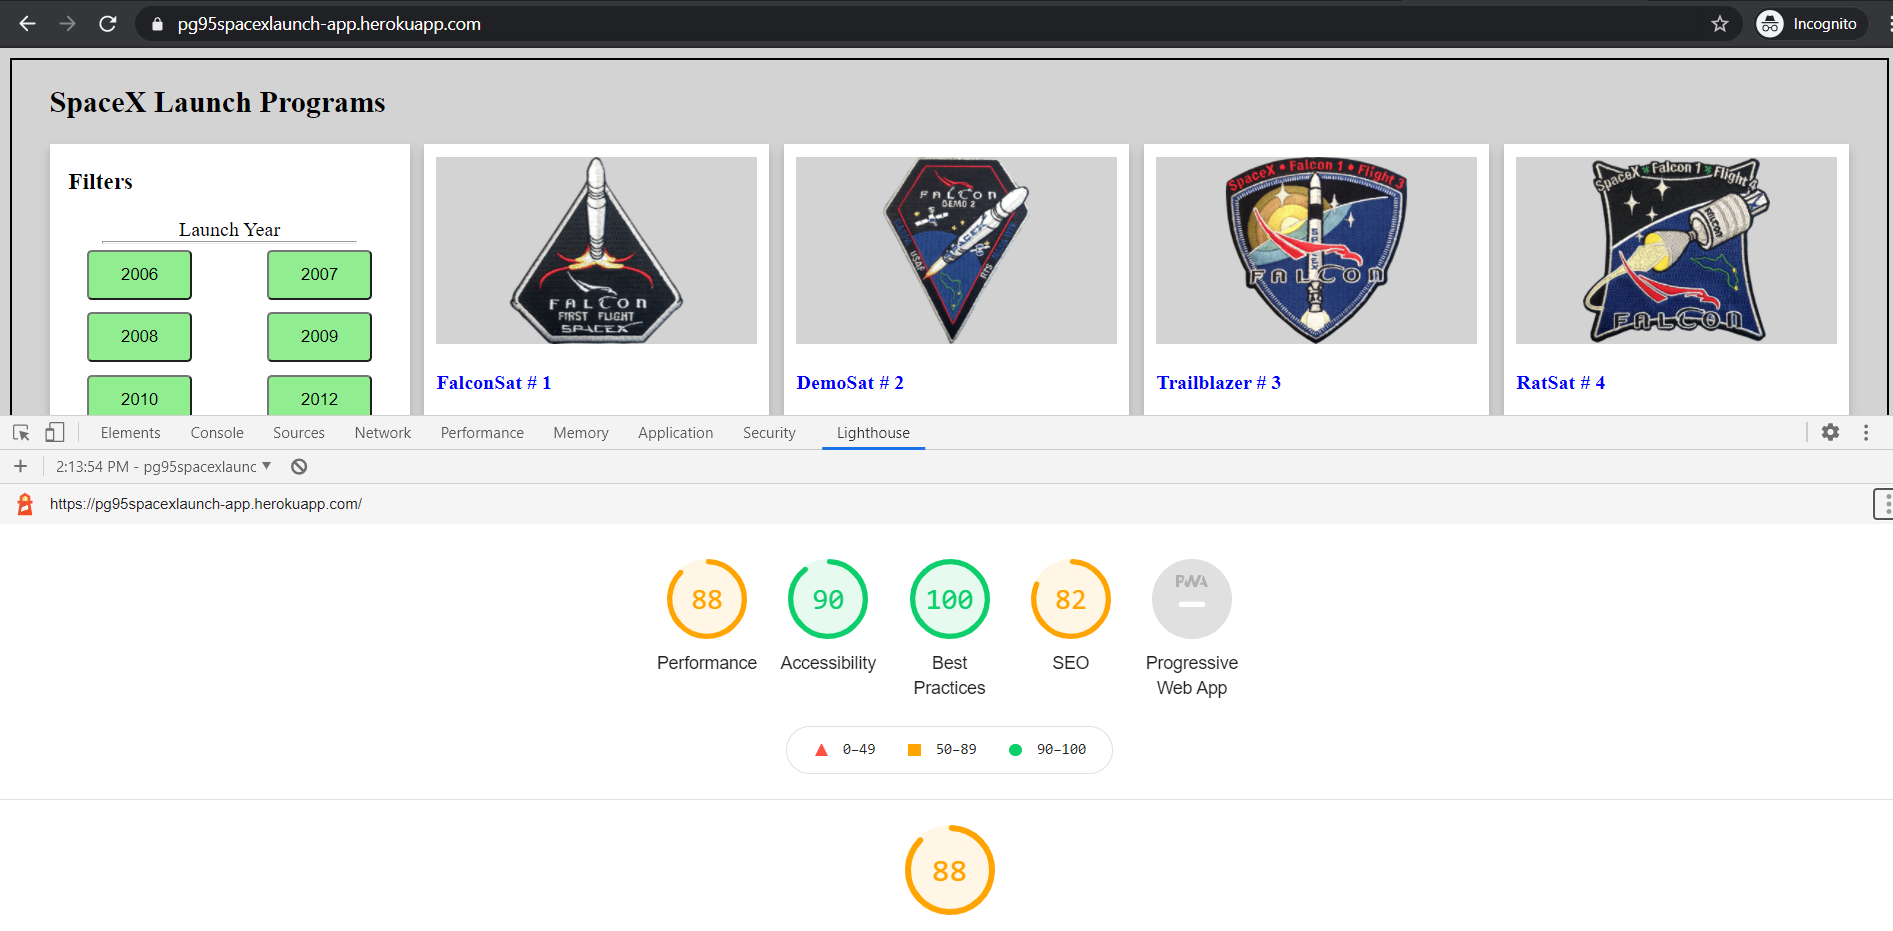Image resolution: width=1893 pixels, height=931 pixels.
Task: Open the Network tab
Action: pyautogui.click(x=383, y=433)
